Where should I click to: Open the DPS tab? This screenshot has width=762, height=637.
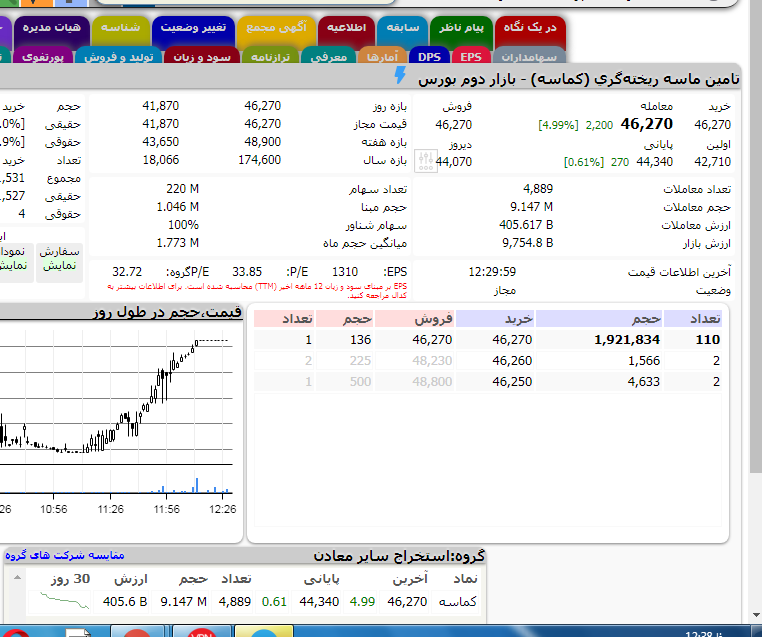[429, 57]
